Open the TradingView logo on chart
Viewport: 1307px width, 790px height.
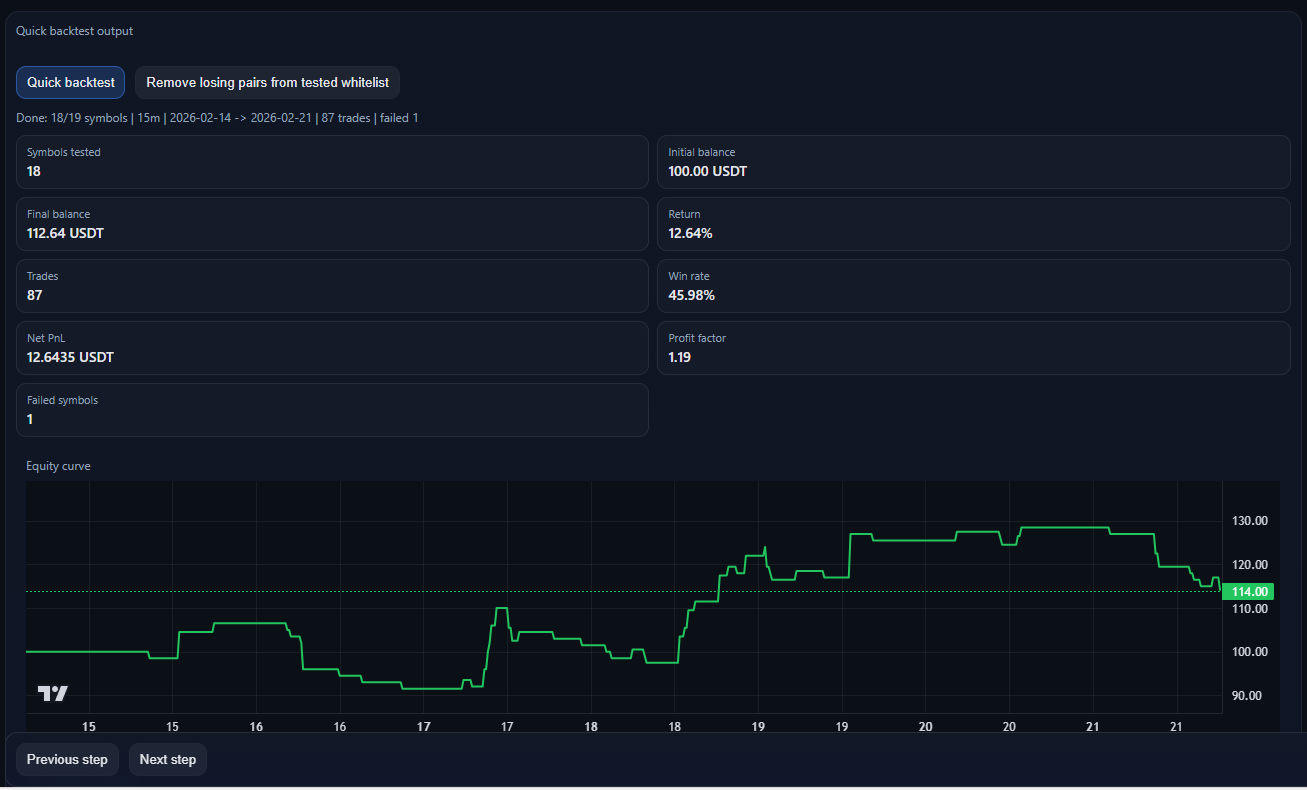point(52,693)
